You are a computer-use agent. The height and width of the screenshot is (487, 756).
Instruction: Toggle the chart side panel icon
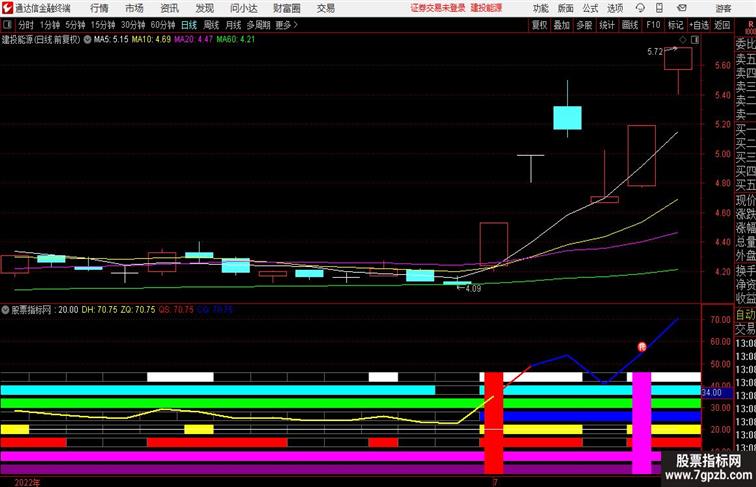tap(695, 40)
